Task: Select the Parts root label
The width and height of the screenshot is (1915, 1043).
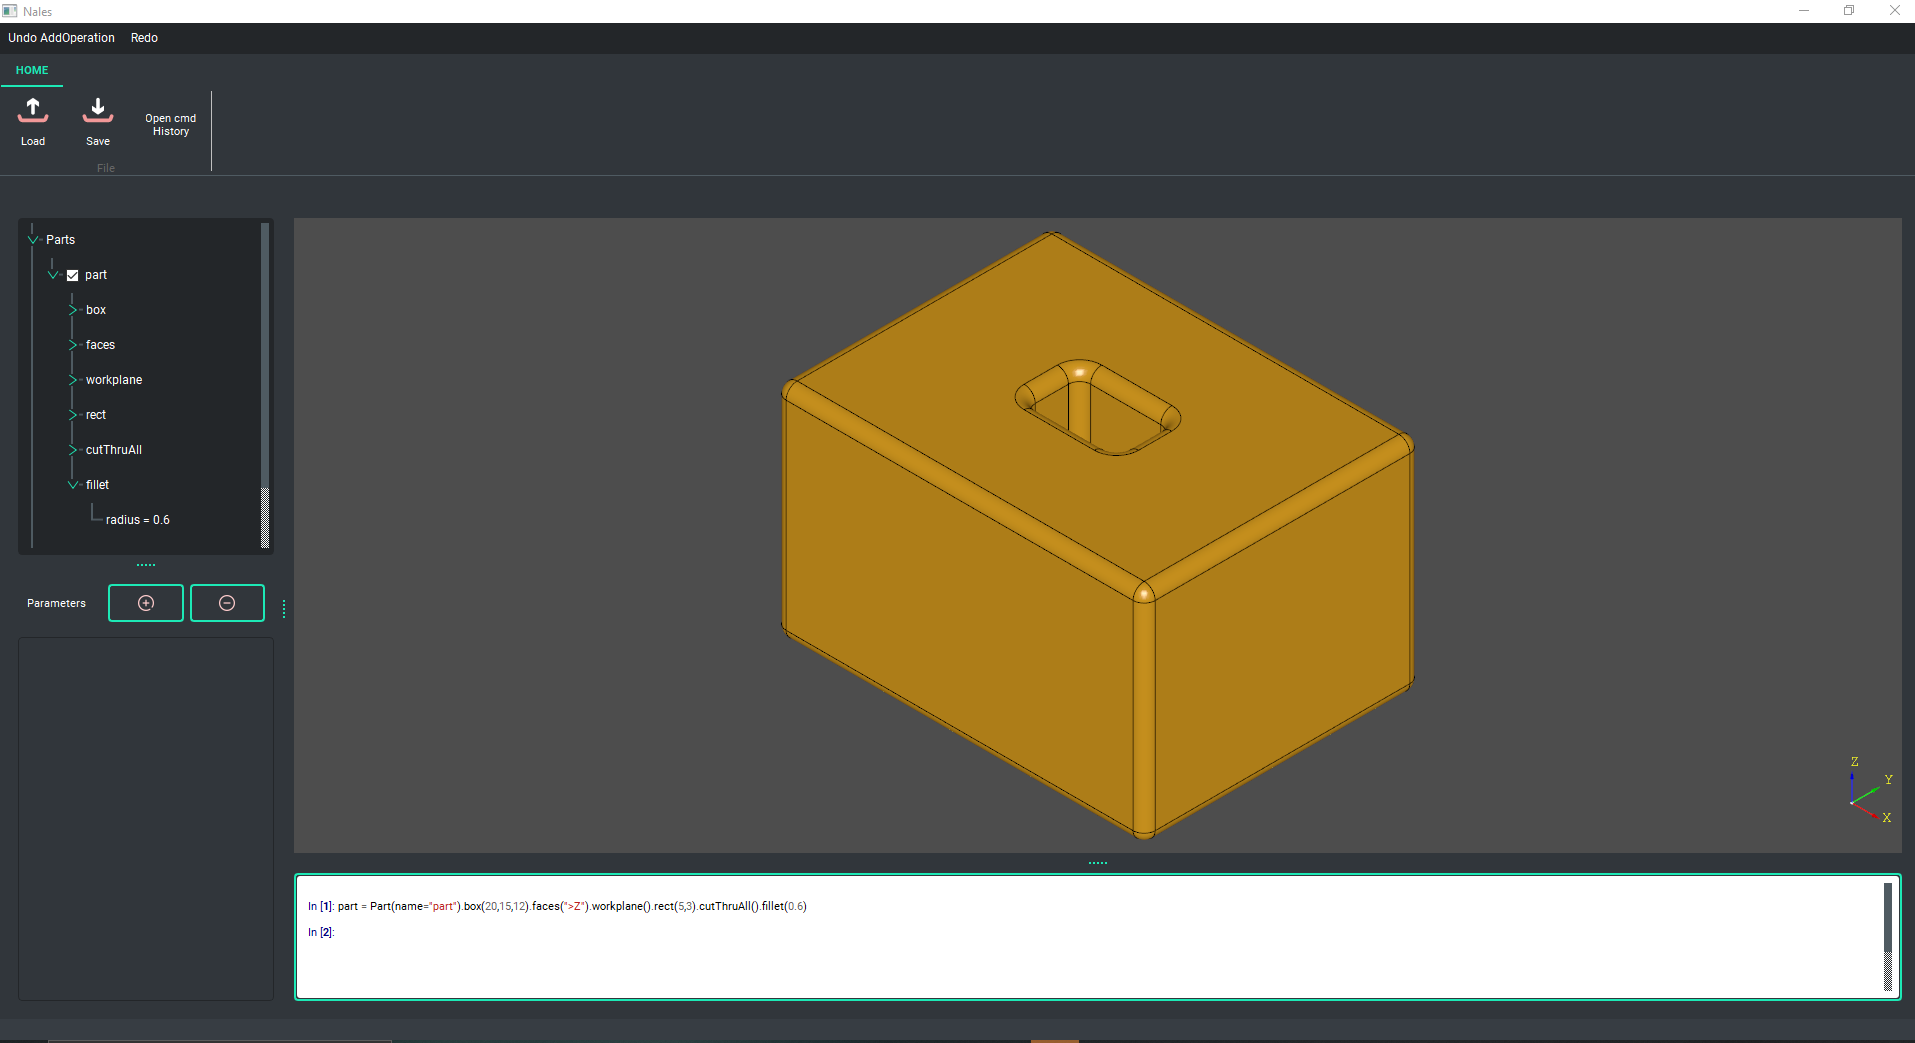Action: tap(60, 240)
